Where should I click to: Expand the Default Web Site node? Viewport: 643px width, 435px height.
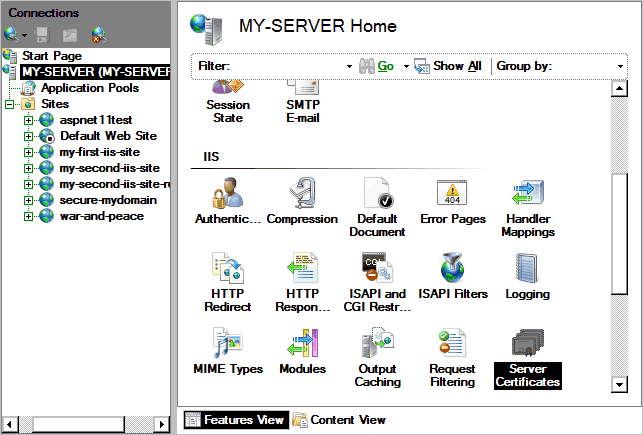pos(28,136)
